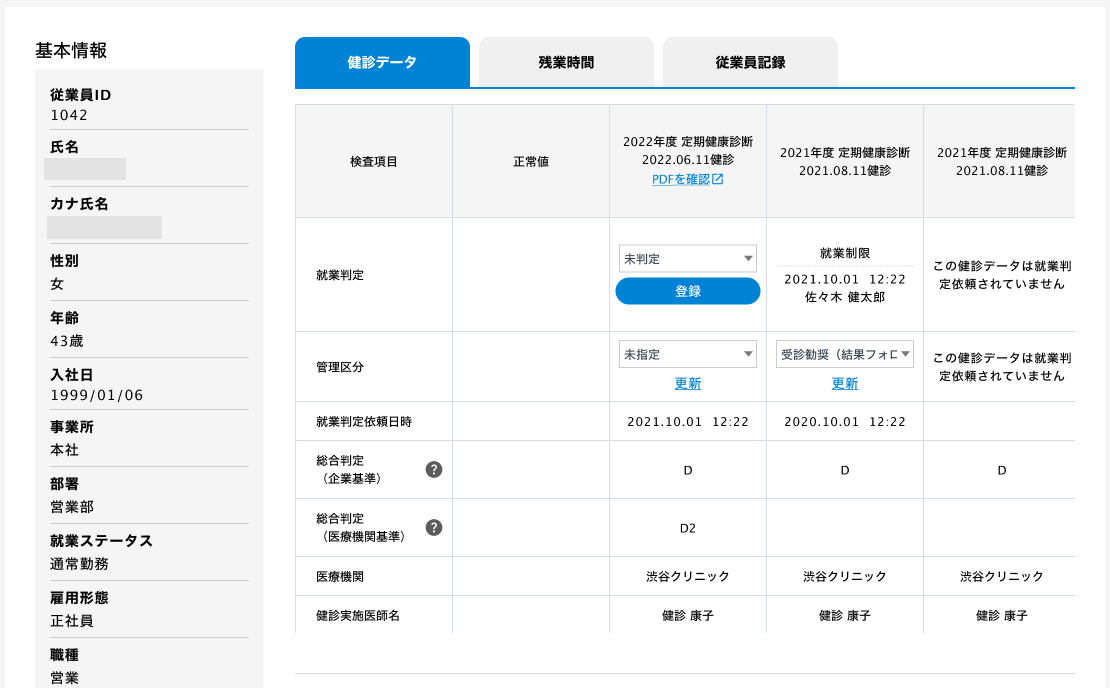Open the 従業員記録 tab
The image size is (1110, 688).
(x=750, y=61)
